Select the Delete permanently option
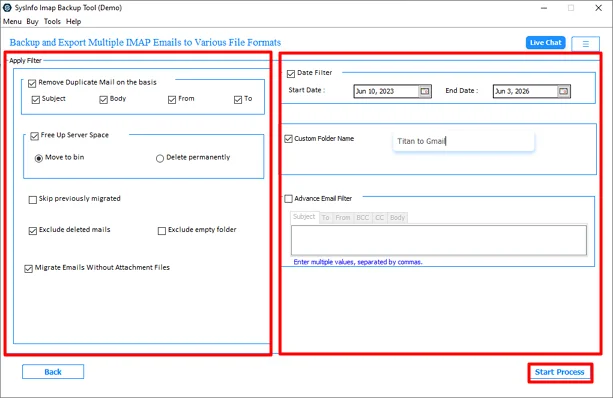613x398 pixels. (x=160, y=158)
